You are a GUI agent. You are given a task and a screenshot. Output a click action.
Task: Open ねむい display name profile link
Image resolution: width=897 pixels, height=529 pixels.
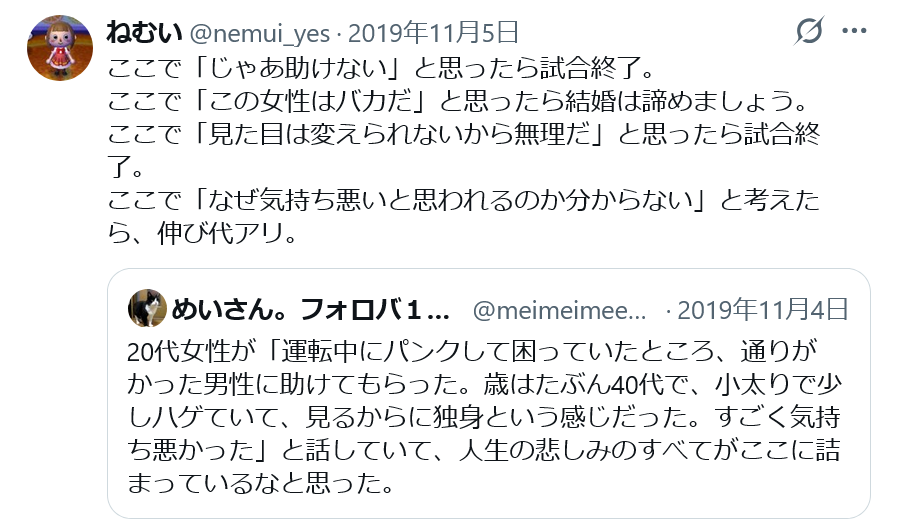point(144,32)
